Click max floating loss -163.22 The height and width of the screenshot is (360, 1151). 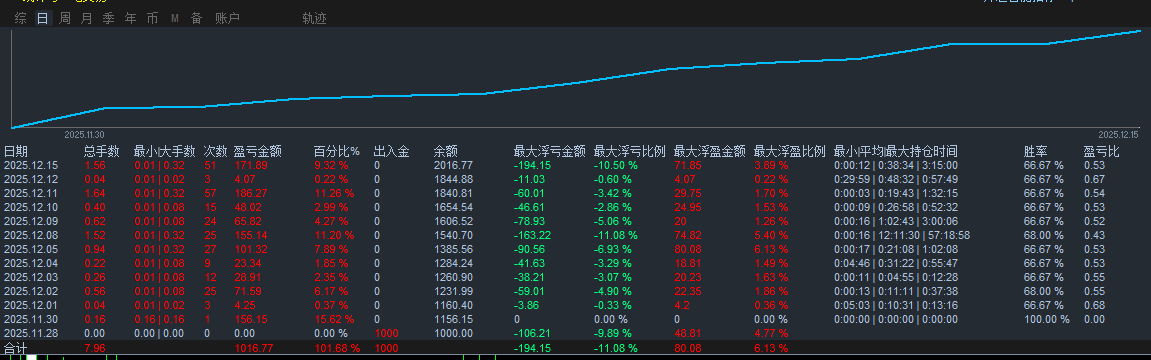[x=531, y=235]
